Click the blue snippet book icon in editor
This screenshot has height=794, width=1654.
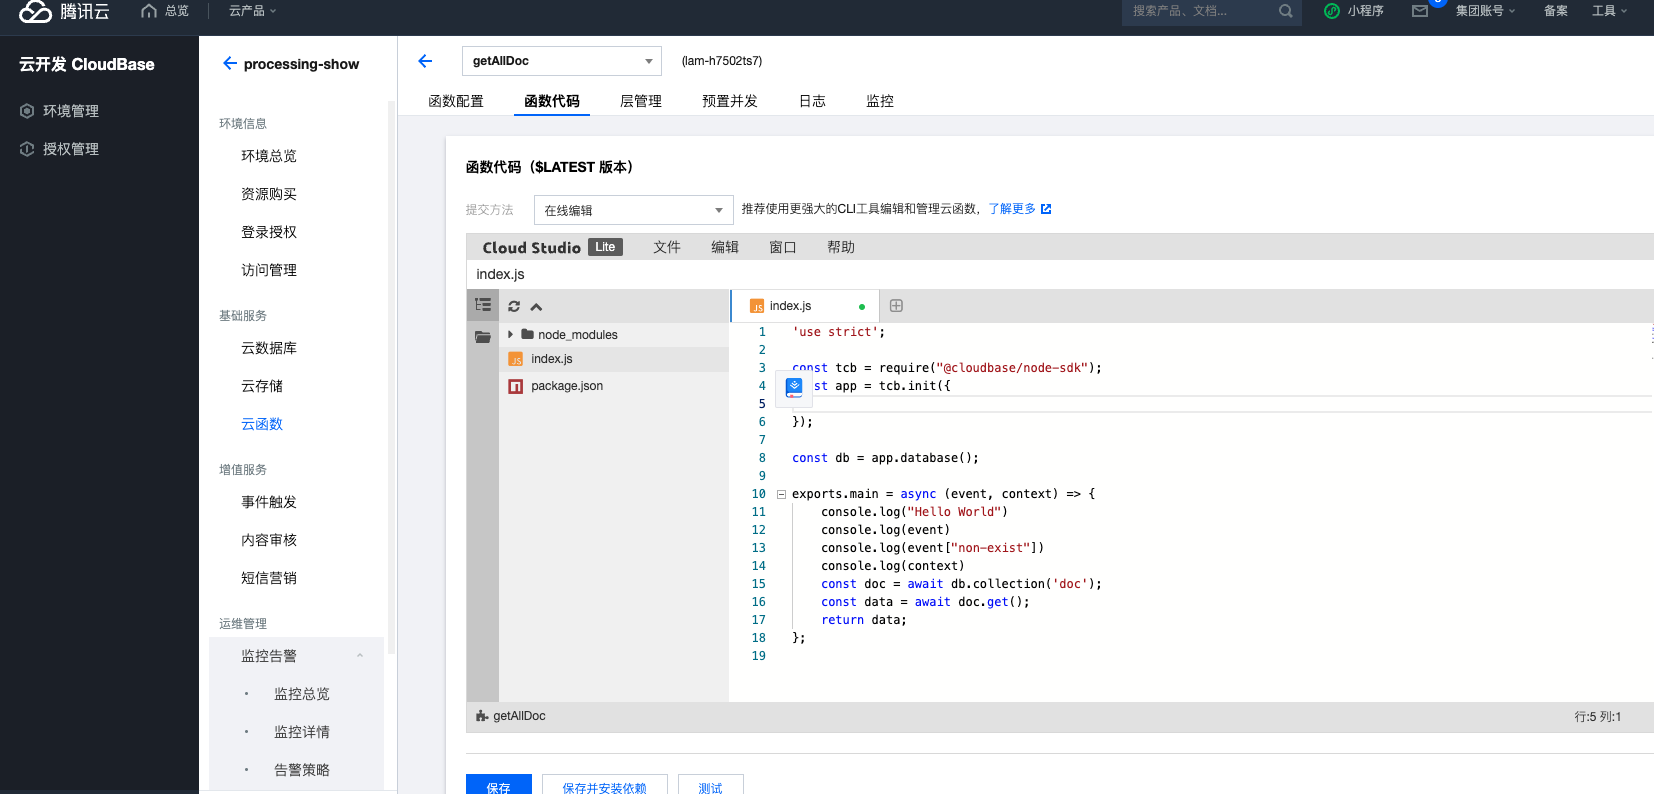click(794, 387)
